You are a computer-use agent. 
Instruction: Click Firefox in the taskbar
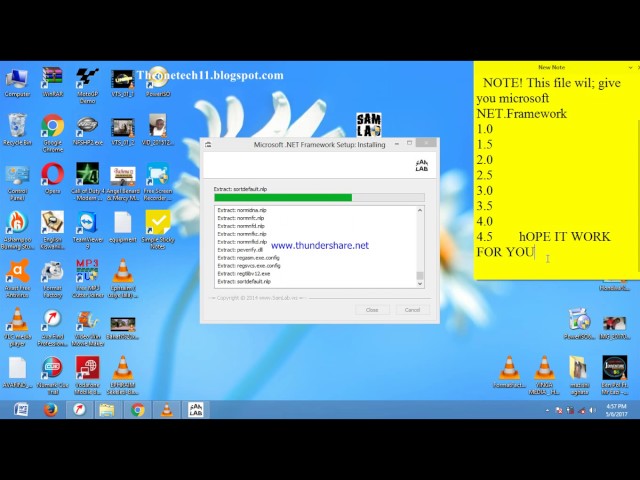51,409
